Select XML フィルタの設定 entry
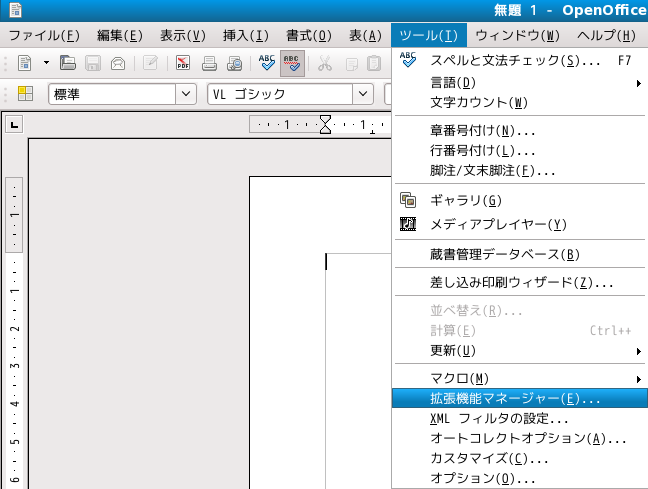This screenshot has height=489, width=648. coord(520,419)
